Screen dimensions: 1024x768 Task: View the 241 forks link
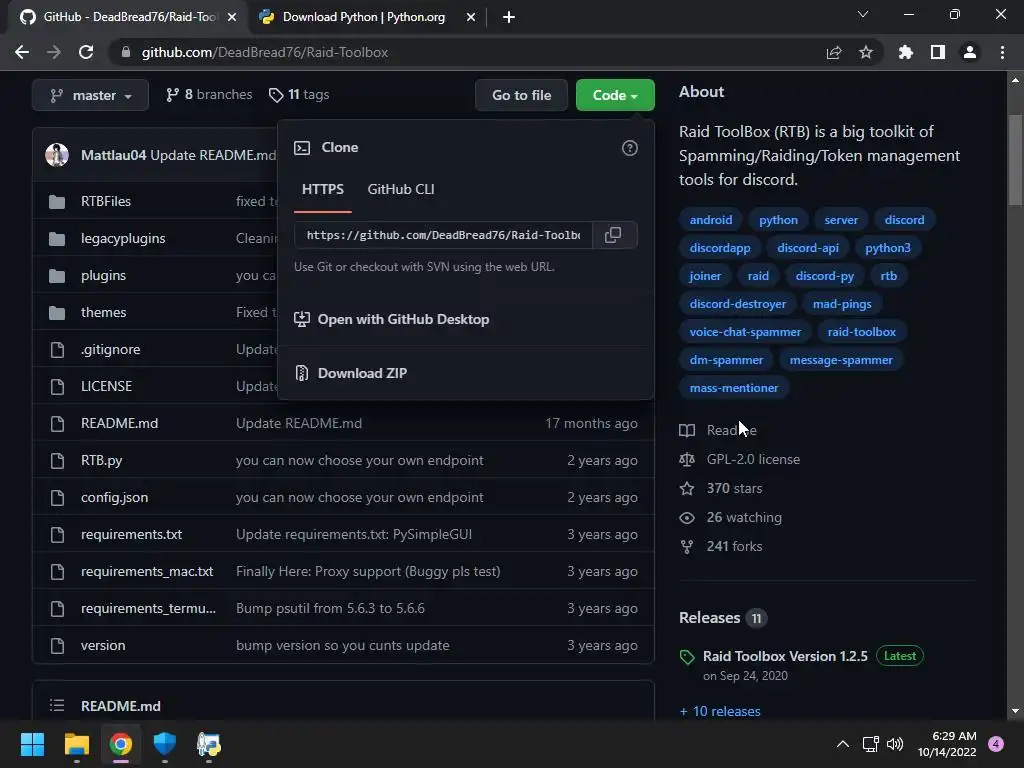[734, 546]
